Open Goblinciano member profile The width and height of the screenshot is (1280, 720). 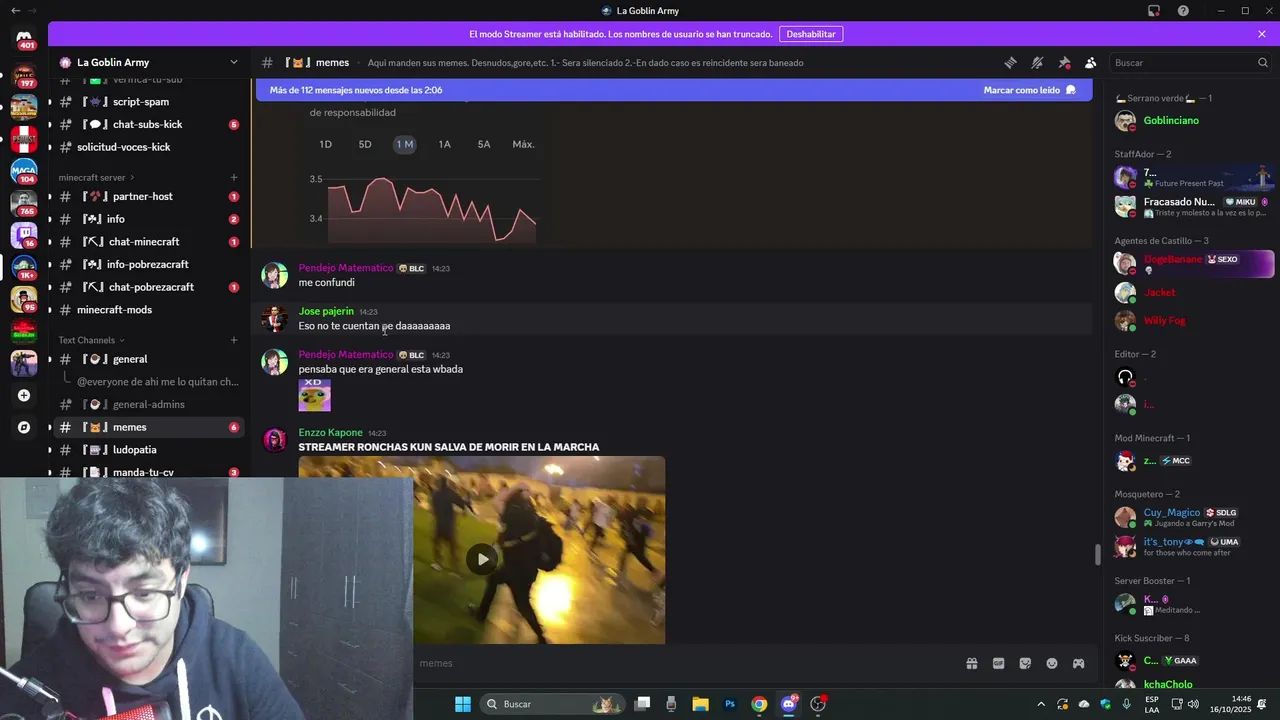tap(1192, 121)
